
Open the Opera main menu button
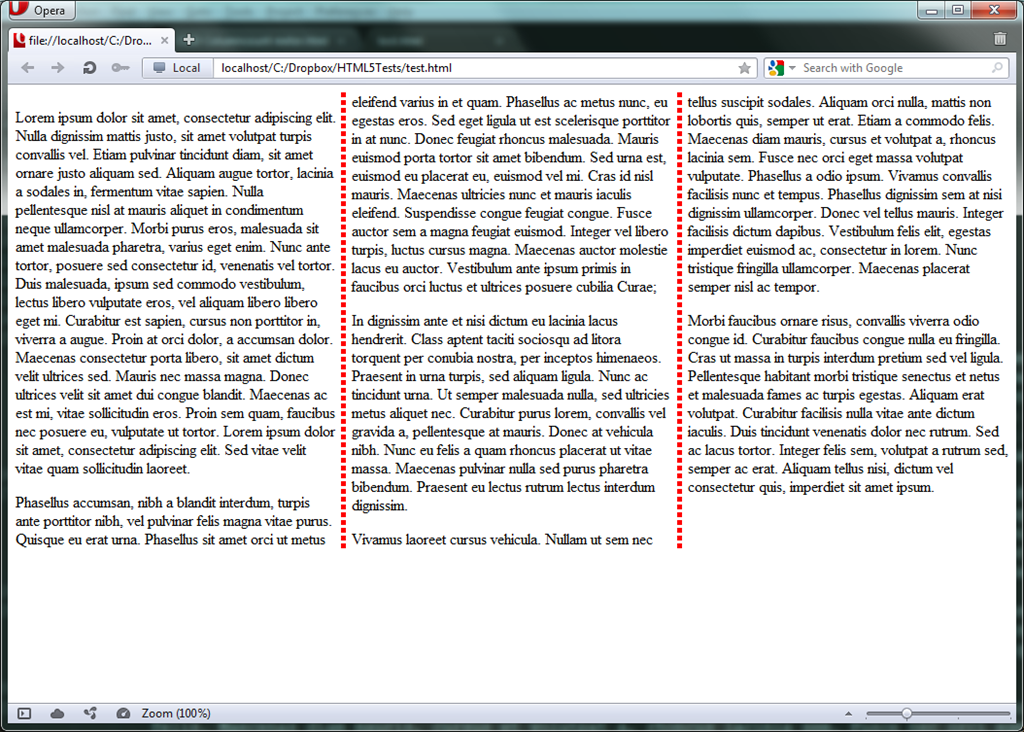pyautogui.click(x=42, y=10)
